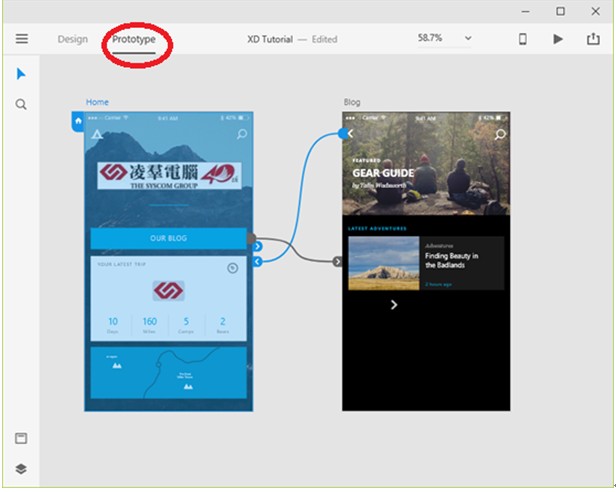The width and height of the screenshot is (616, 492).
Task: Open the hamburger main menu
Action: click(22, 39)
